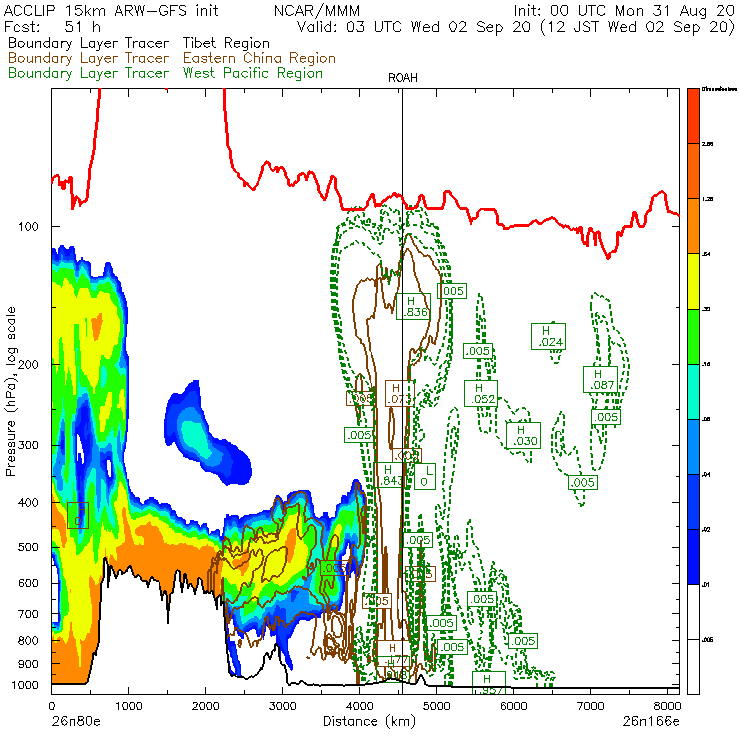Click the 100 hPa pressure tick label
The width and height of the screenshot is (740, 740).
click(28, 227)
